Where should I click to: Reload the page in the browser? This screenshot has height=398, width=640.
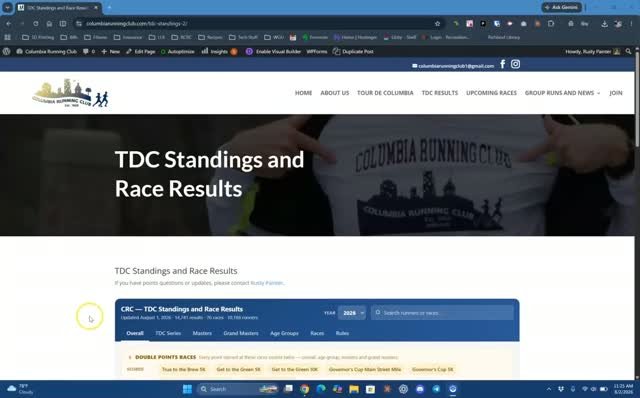pyautogui.click(x=36, y=24)
